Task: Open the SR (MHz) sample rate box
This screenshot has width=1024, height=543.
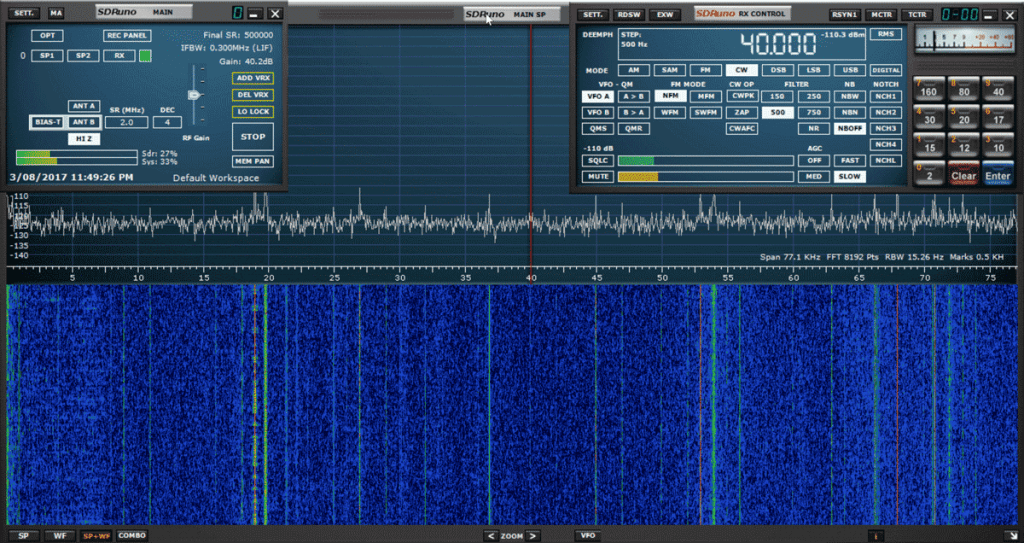Action: pos(125,122)
